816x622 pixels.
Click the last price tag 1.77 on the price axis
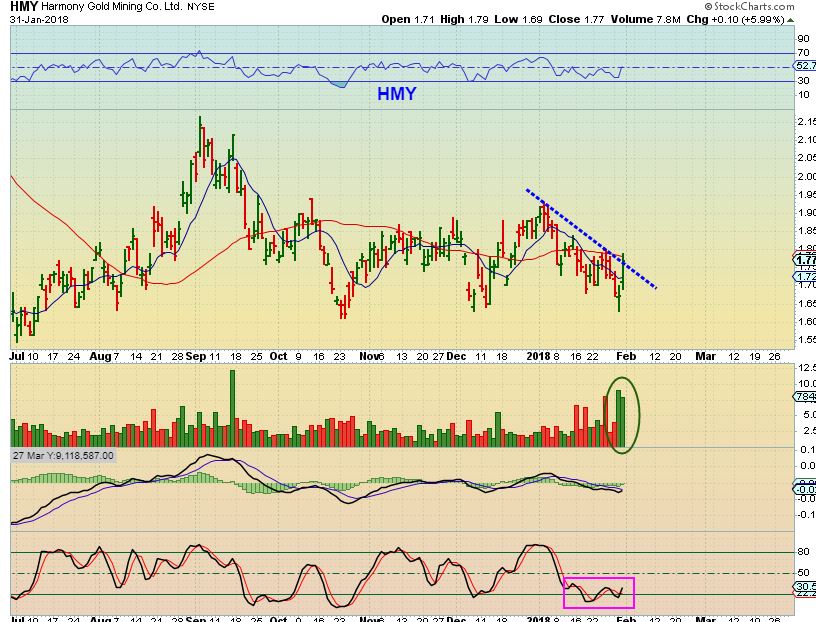coord(805,260)
